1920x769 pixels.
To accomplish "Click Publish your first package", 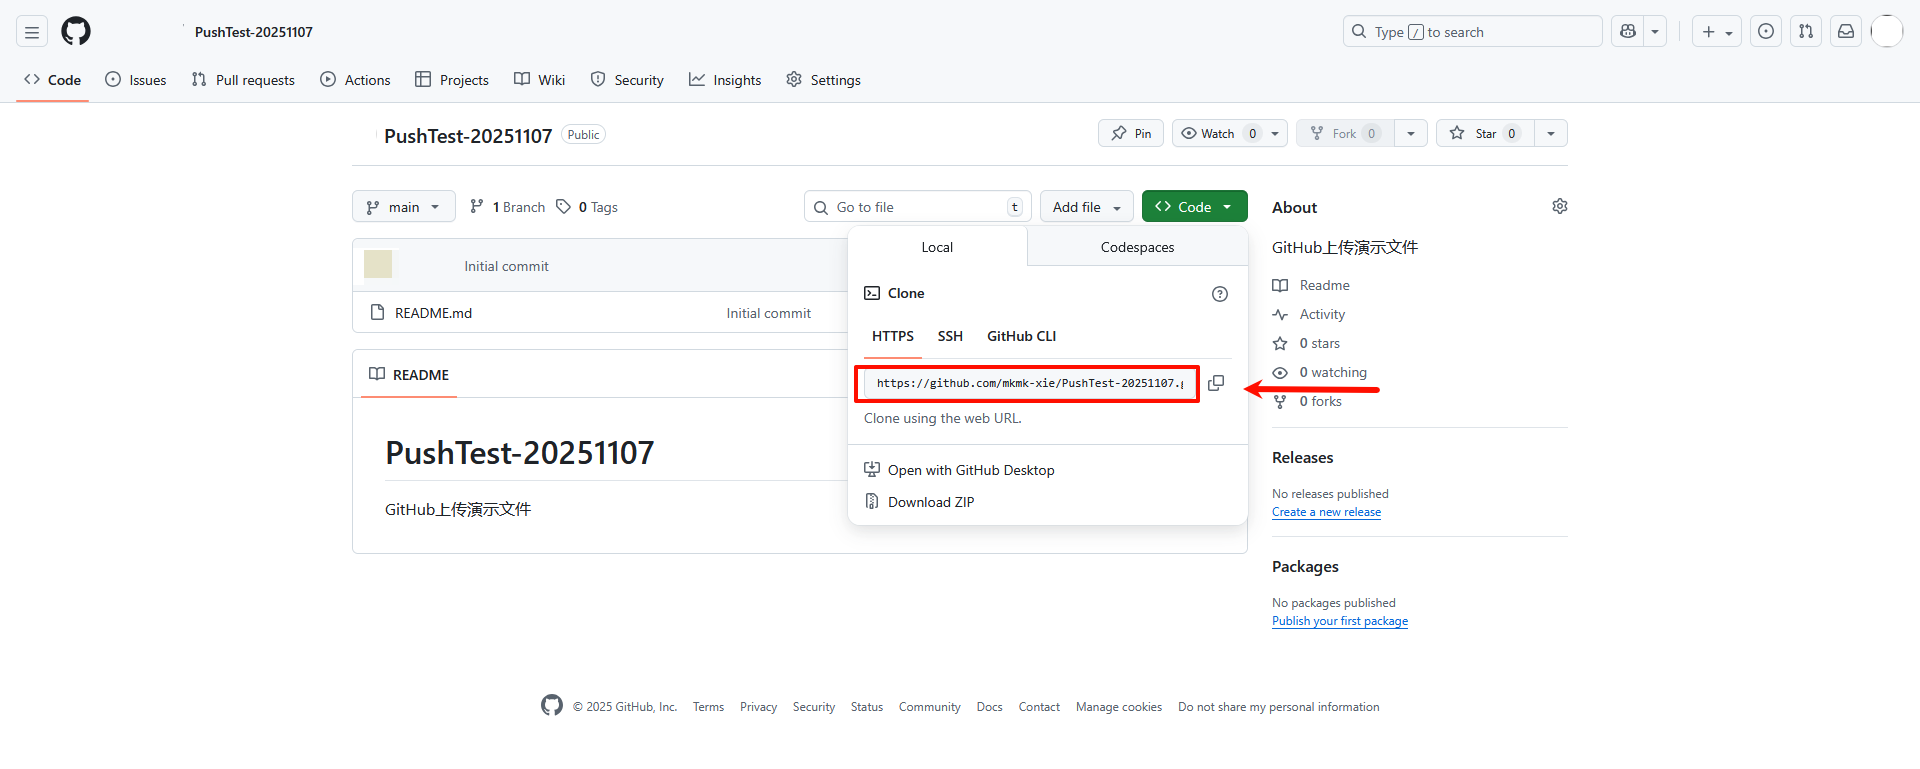I will (1340, 621).
